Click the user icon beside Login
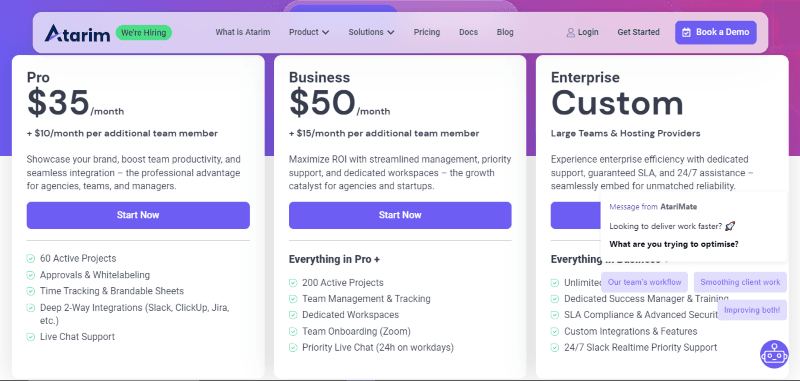 [x=570, y=32]
